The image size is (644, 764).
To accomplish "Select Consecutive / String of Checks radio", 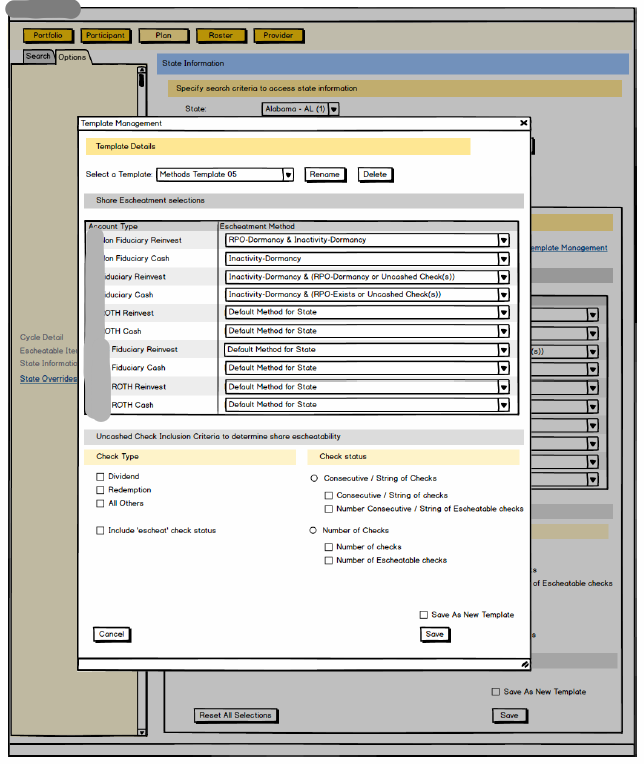I will coord(314,478).
